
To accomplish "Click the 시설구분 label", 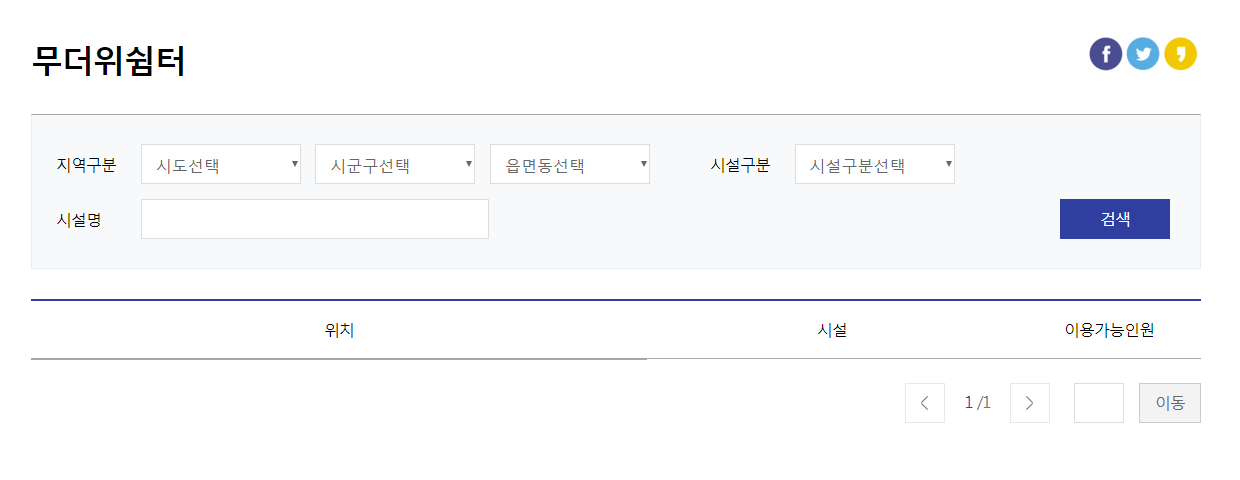I will (740, 165).
